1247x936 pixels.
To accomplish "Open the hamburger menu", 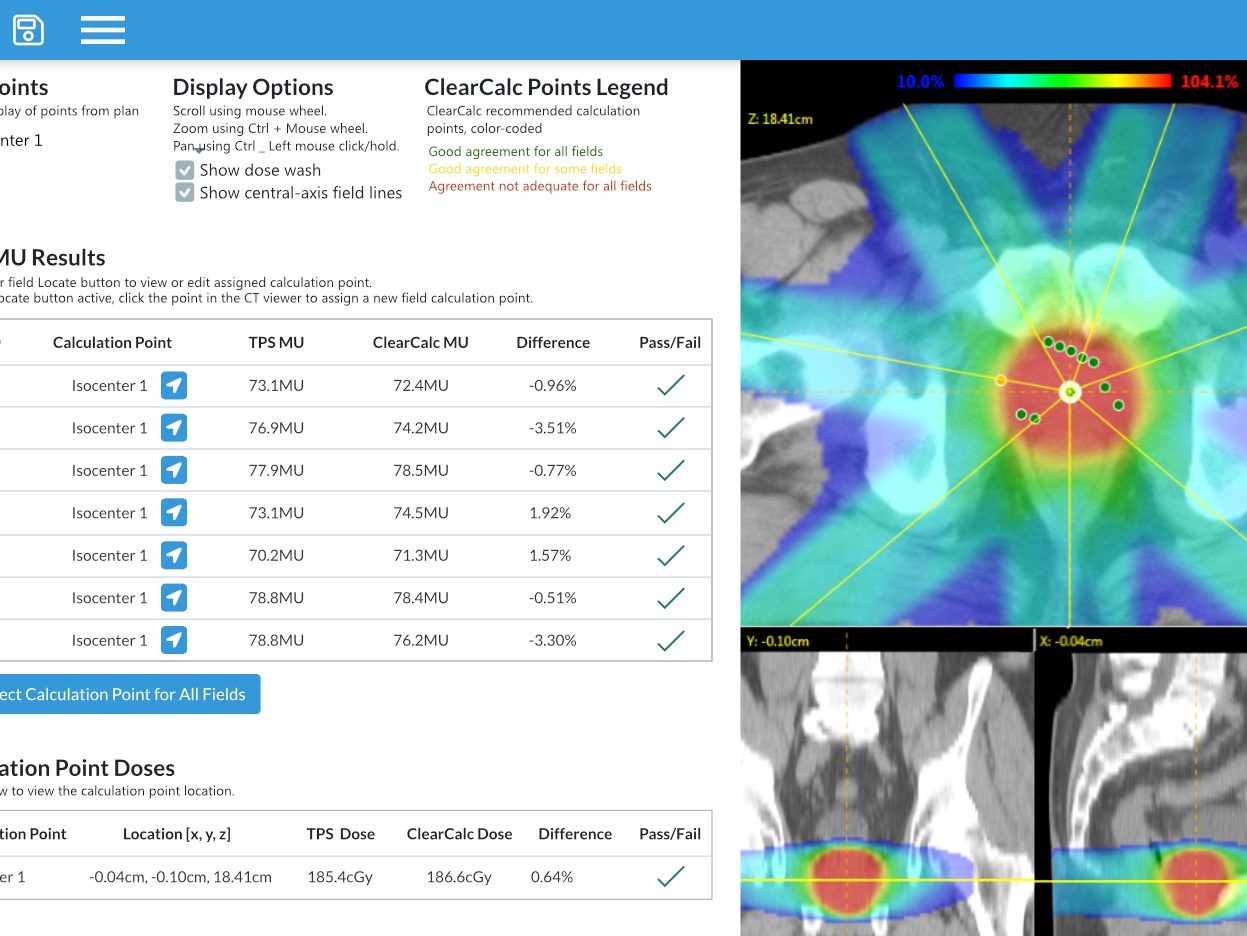I will (103, 29).
